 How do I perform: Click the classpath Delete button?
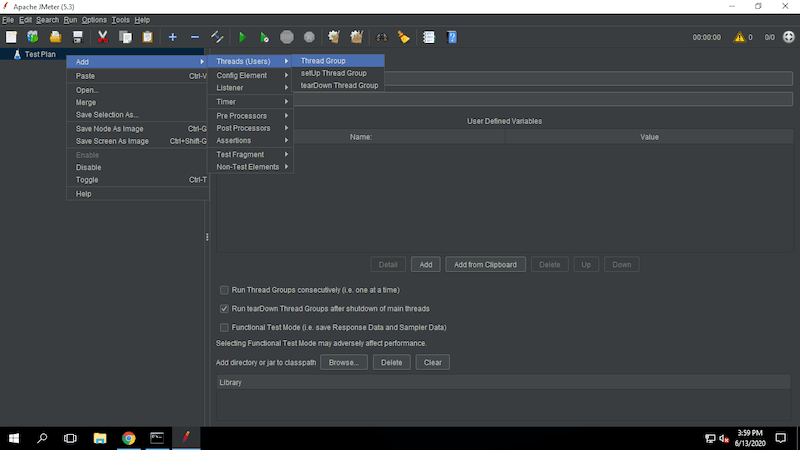(391, 363)
